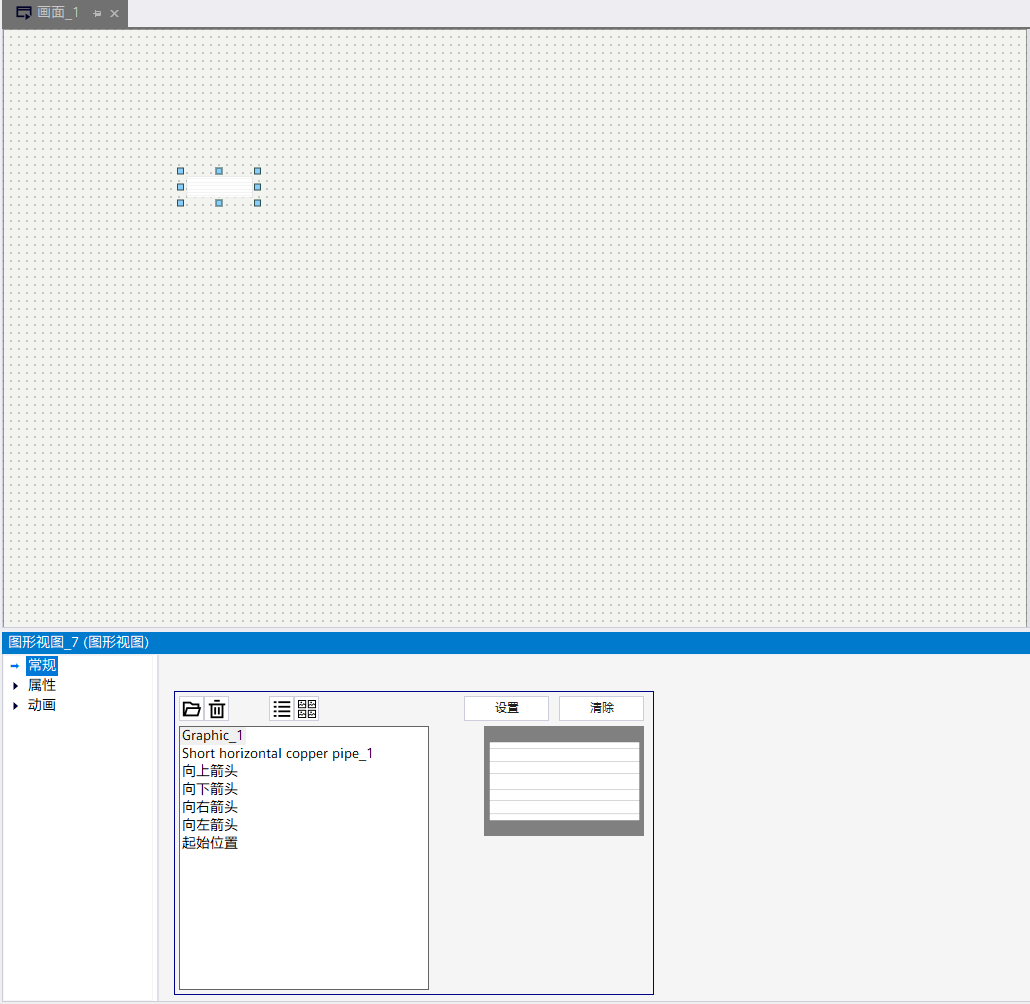Click the 清除 button
1030x1004 pixels.
coord(601,708)
